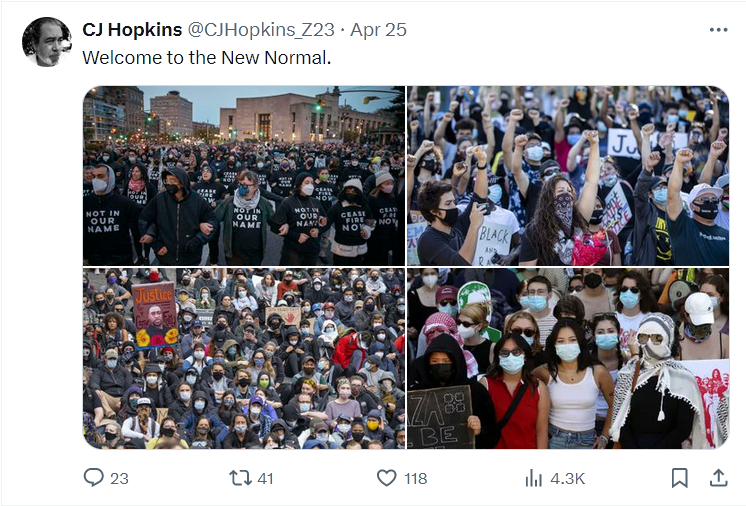
Task: Open the photo of masked women in the white tank top
Action: (x=568, y=358)
